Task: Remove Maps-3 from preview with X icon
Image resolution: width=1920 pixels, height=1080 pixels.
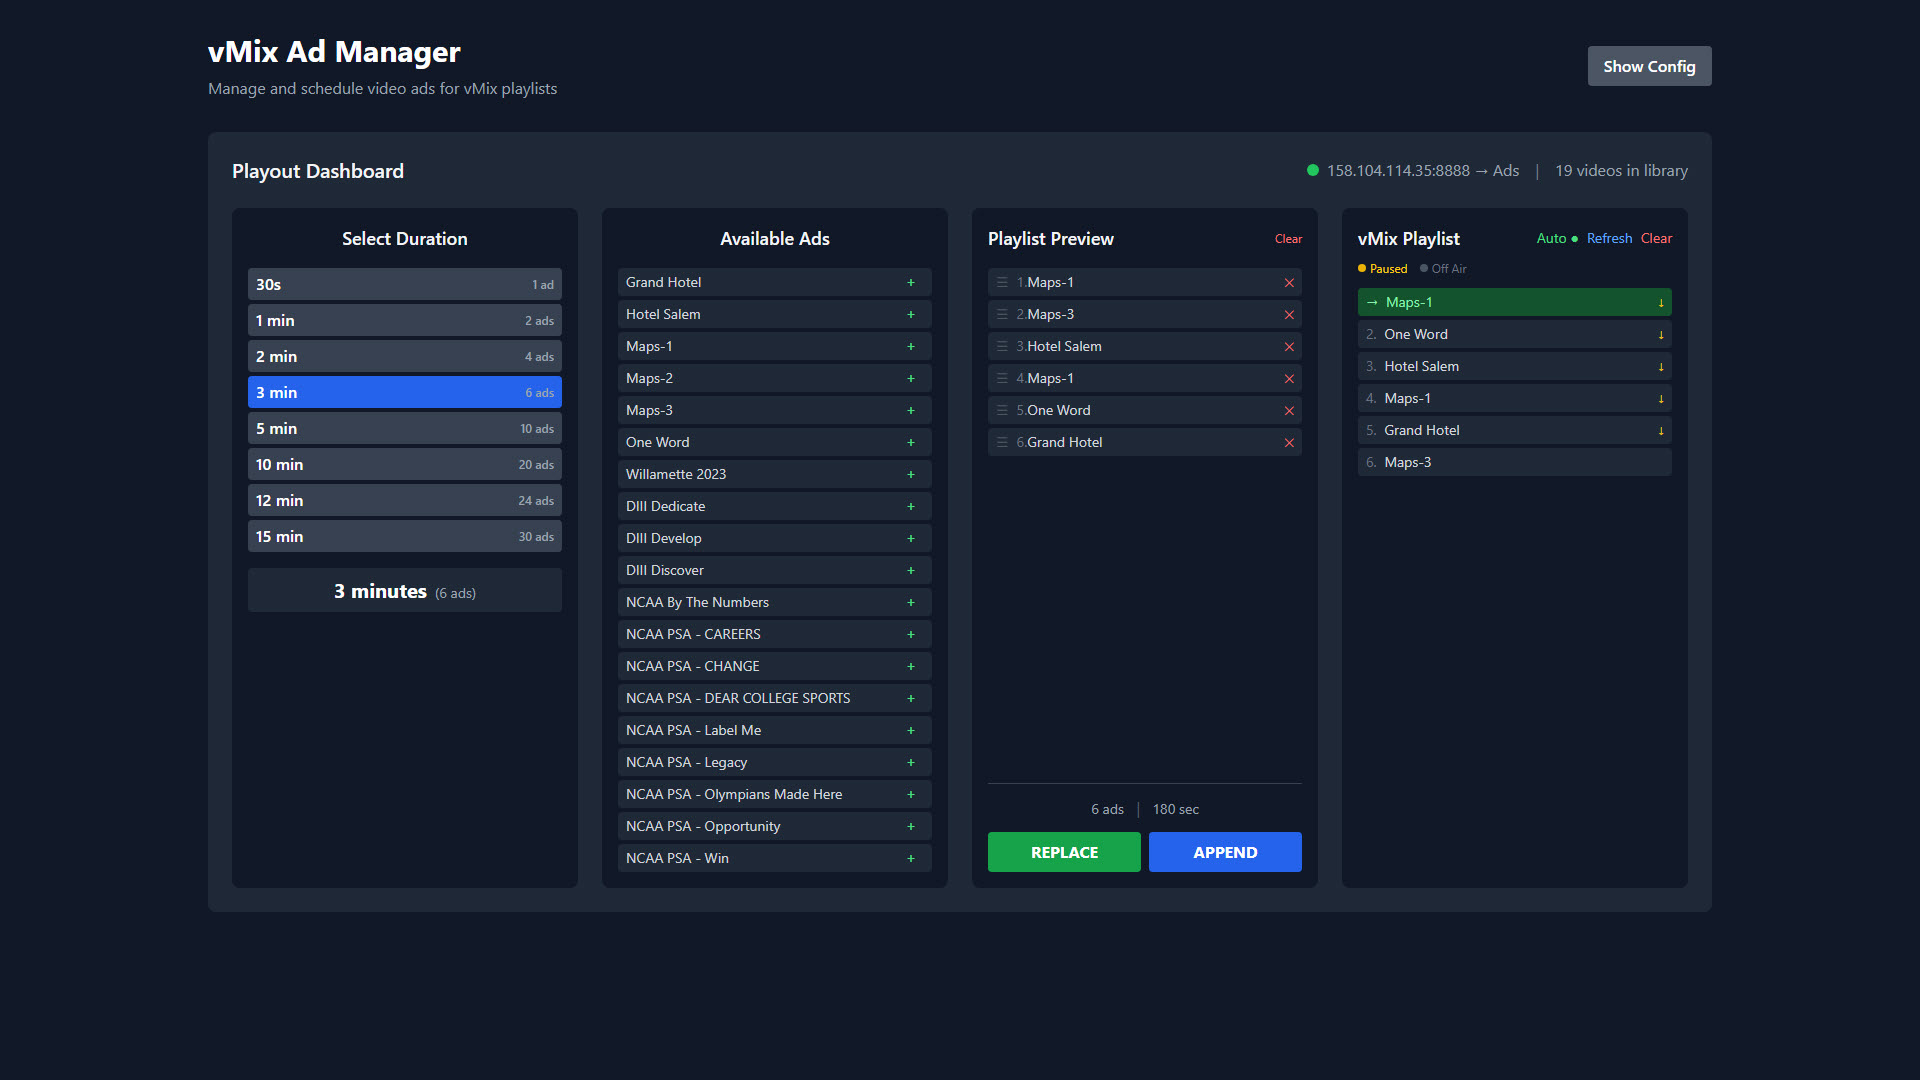Action: click(x=1289, y=314)
